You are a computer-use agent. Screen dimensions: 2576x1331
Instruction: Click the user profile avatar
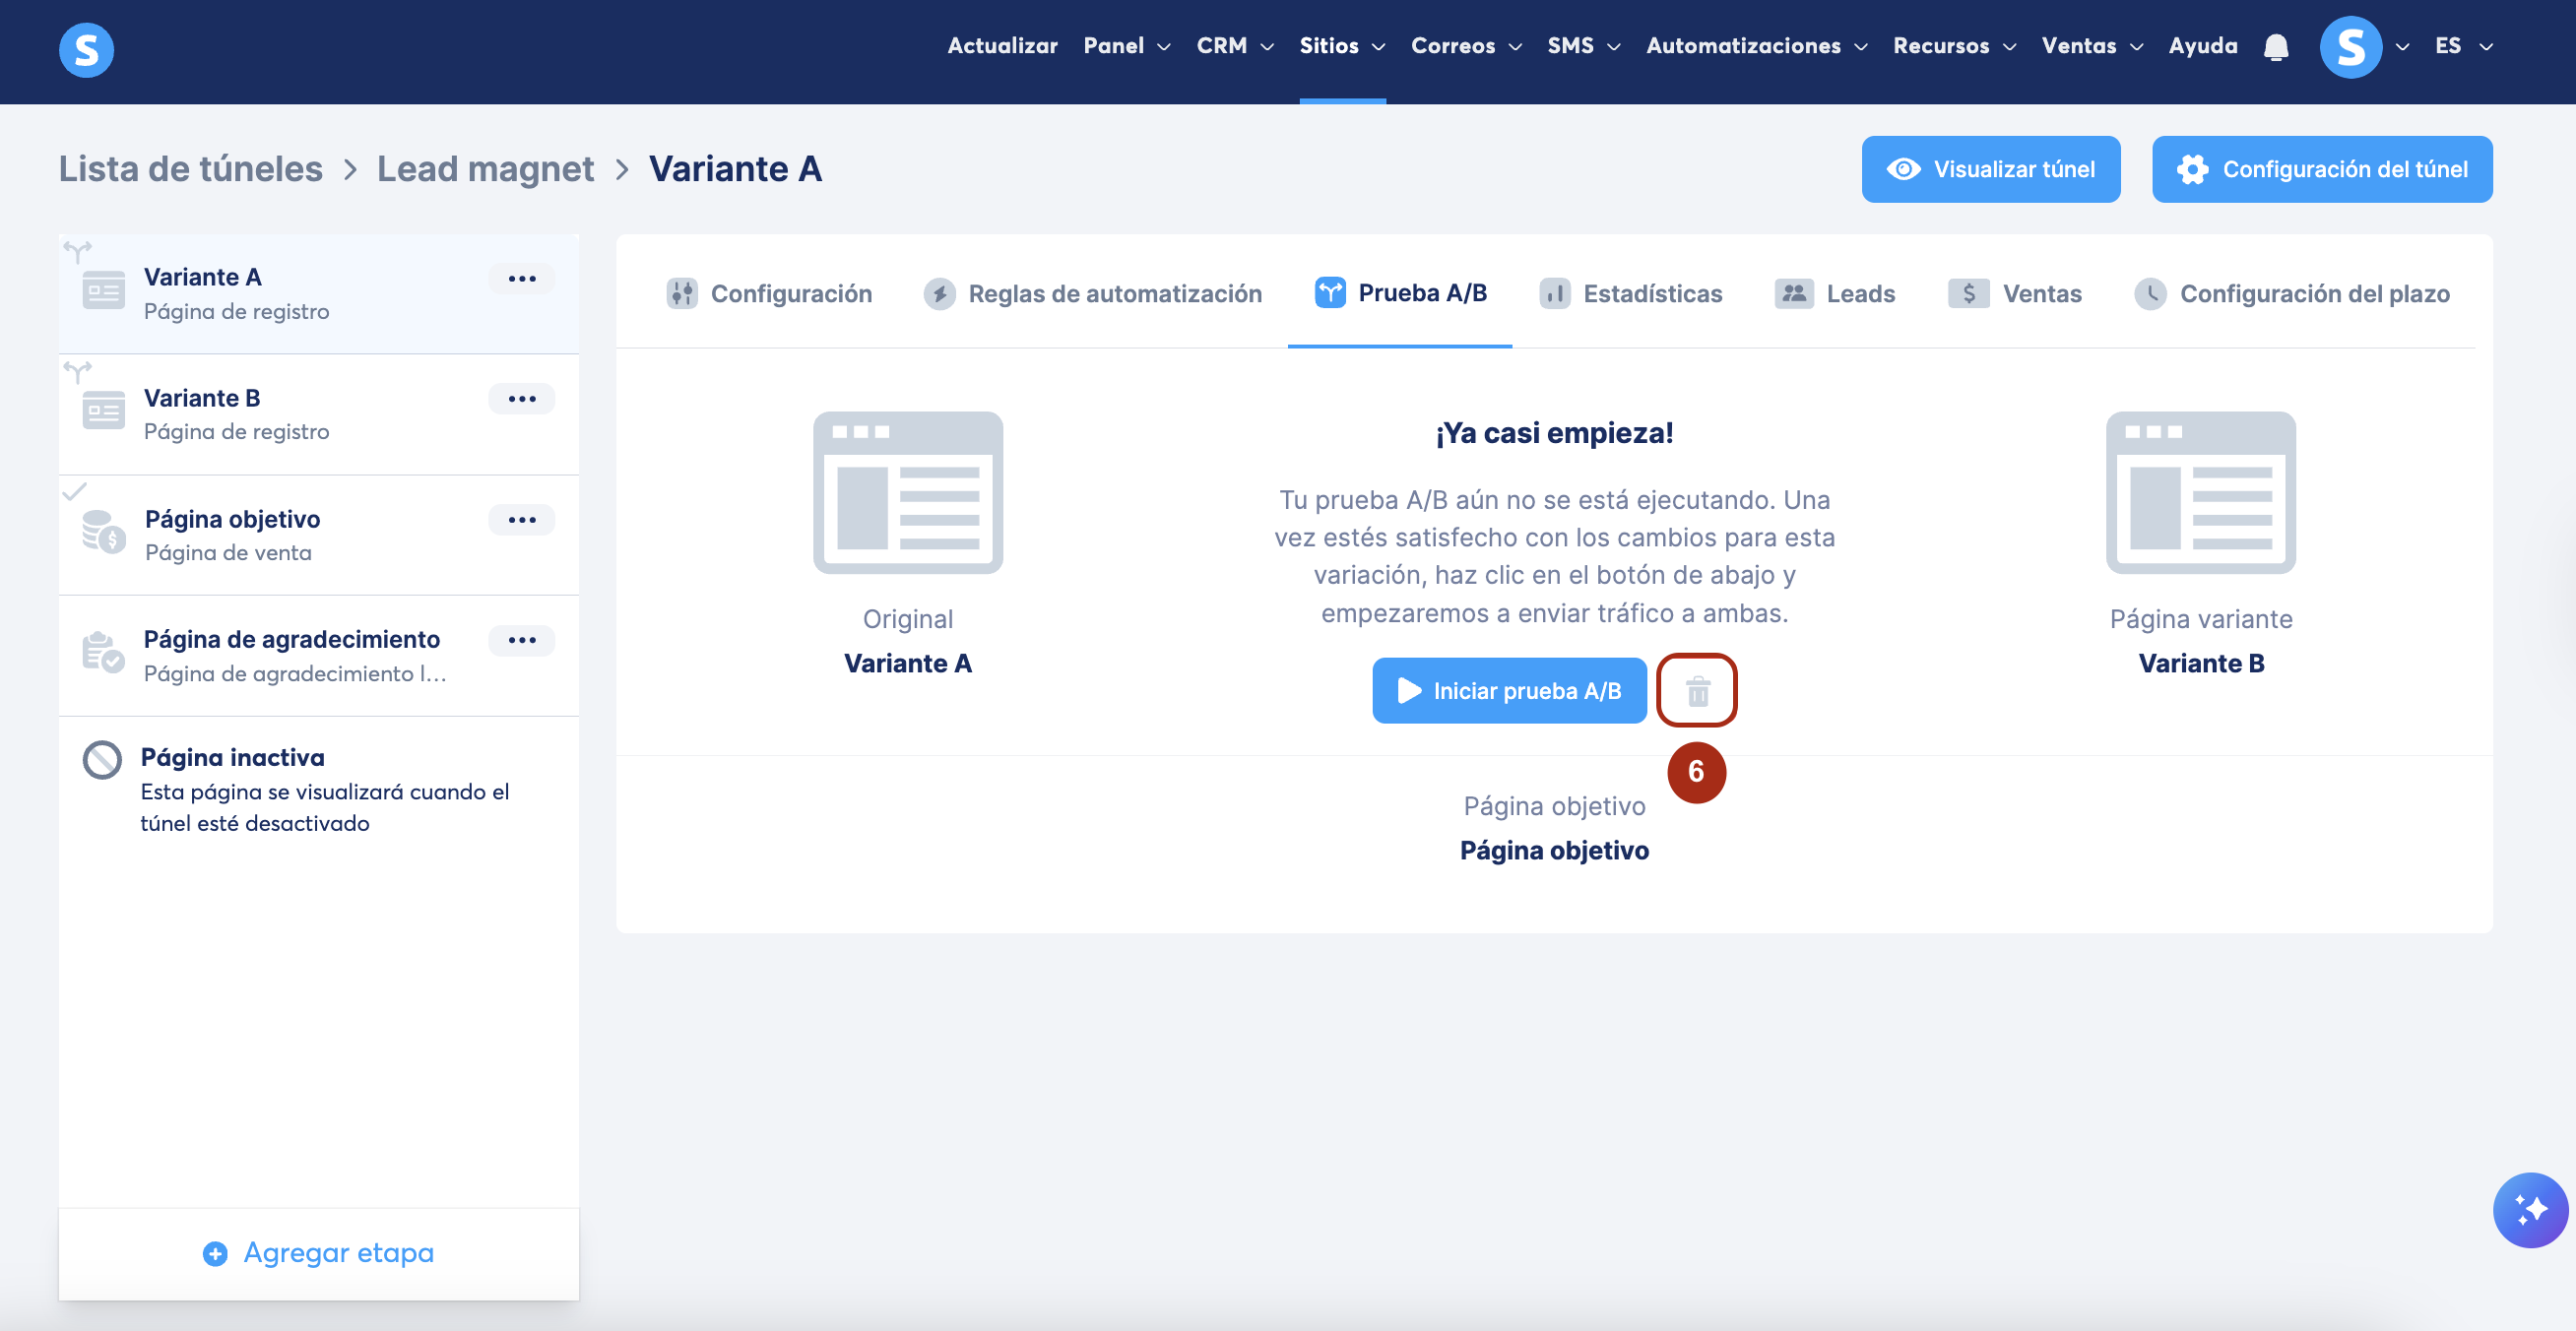(x=2350, y=47)
